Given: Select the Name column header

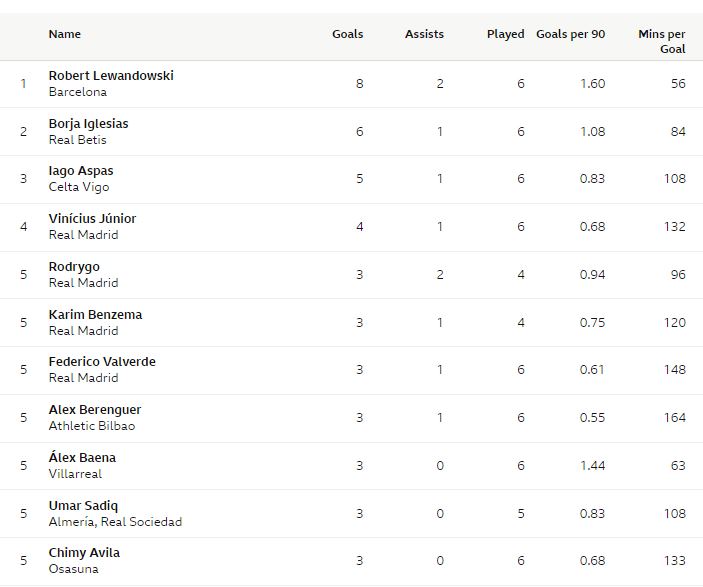Looking at the screenshot, I should click(x=65, y=34).
